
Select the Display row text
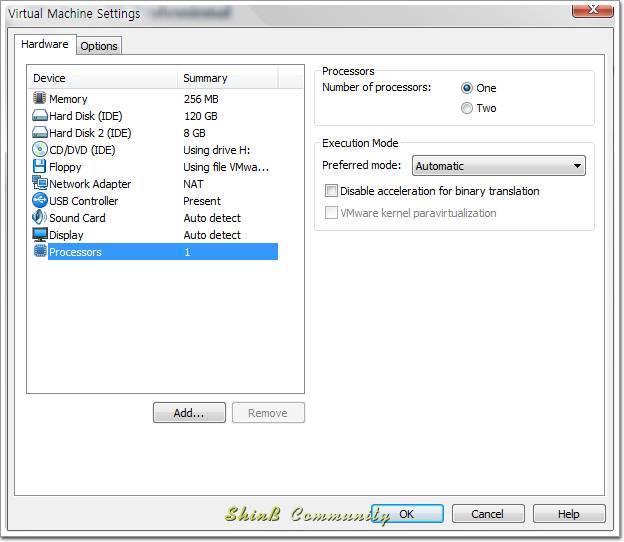pos(66,235)
